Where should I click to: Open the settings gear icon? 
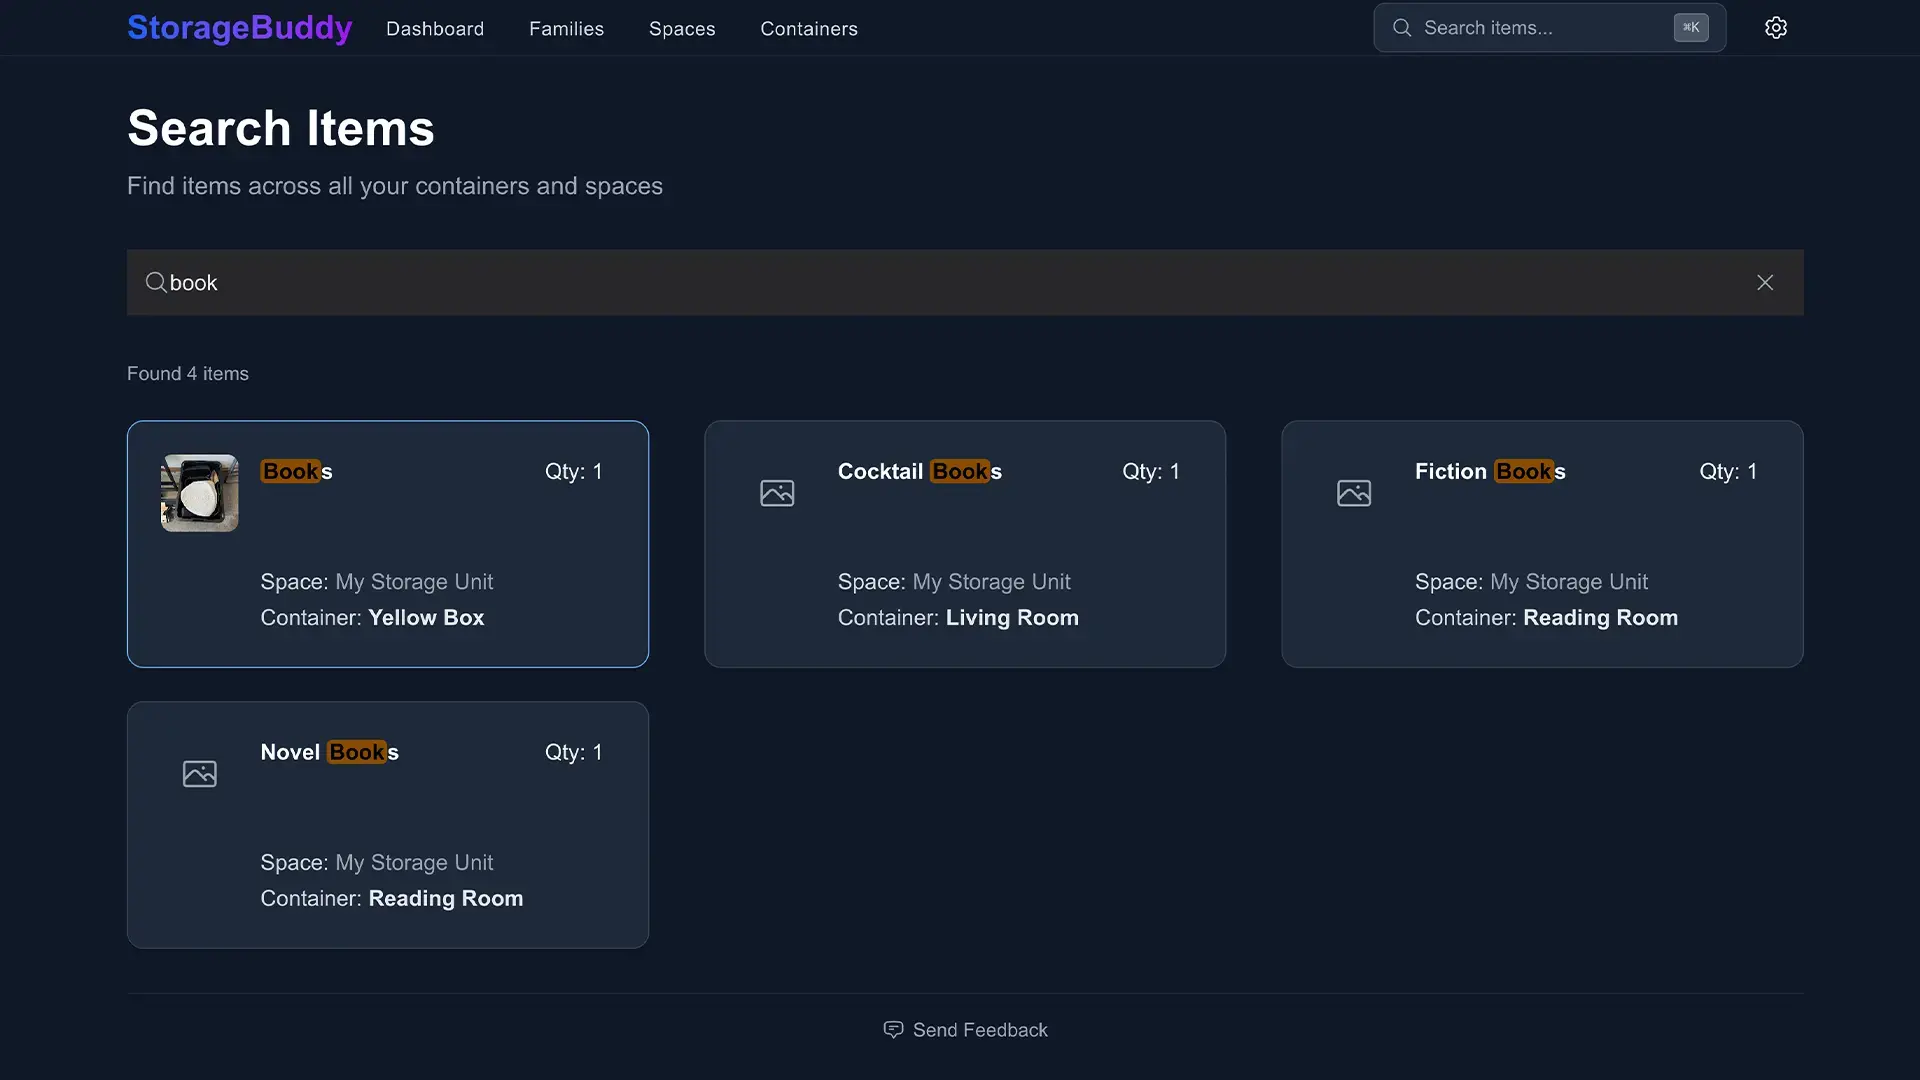pos(1775,28)
